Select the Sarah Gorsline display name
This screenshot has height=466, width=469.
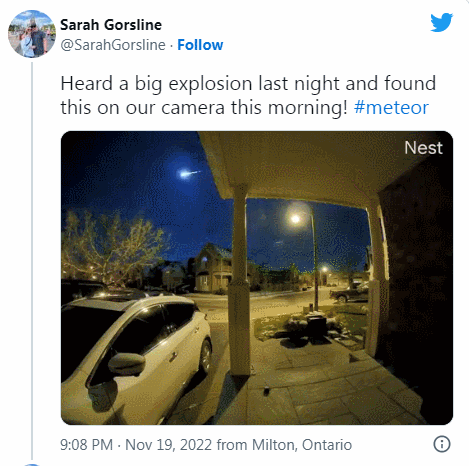pos(111,25)
